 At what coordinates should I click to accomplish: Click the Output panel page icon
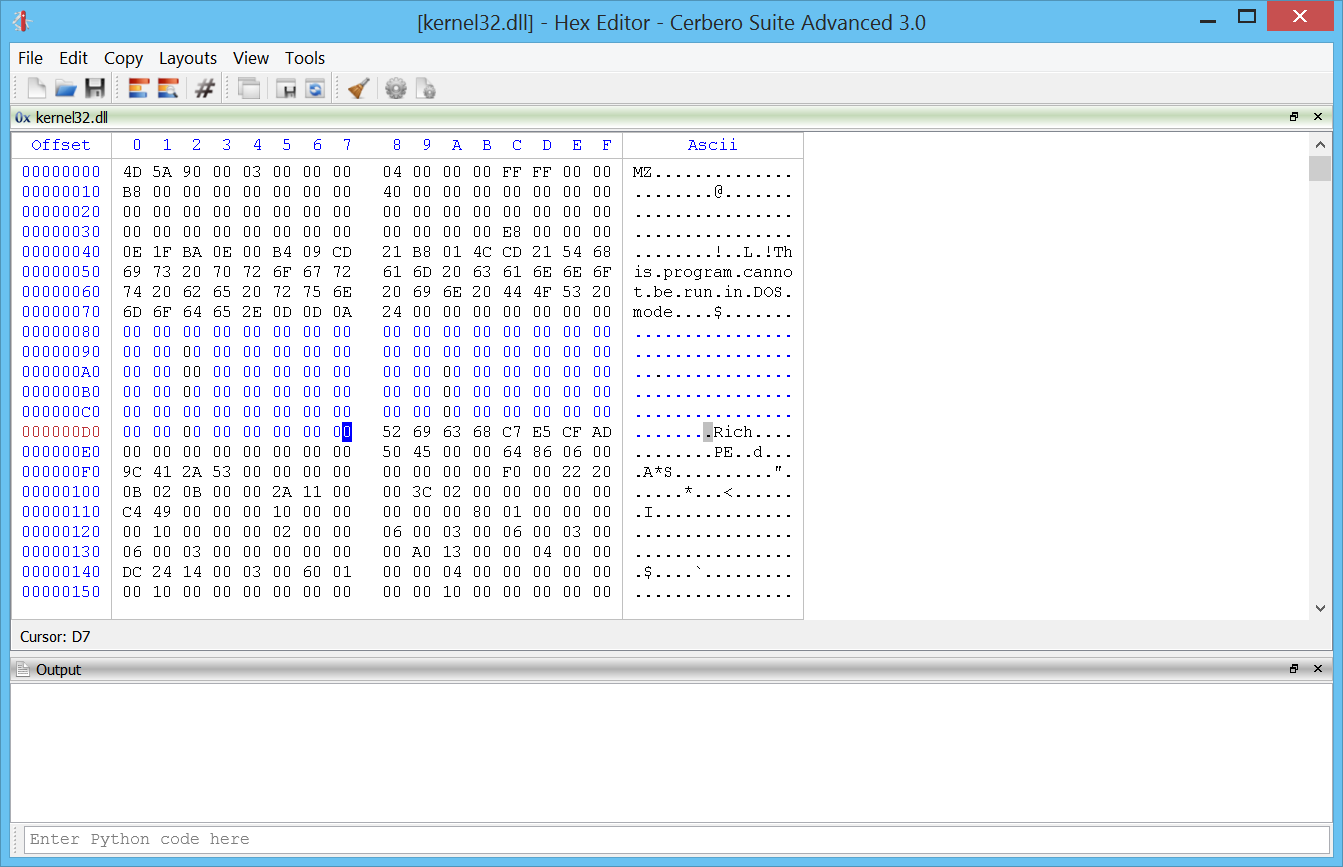click(x=23, y=669)
